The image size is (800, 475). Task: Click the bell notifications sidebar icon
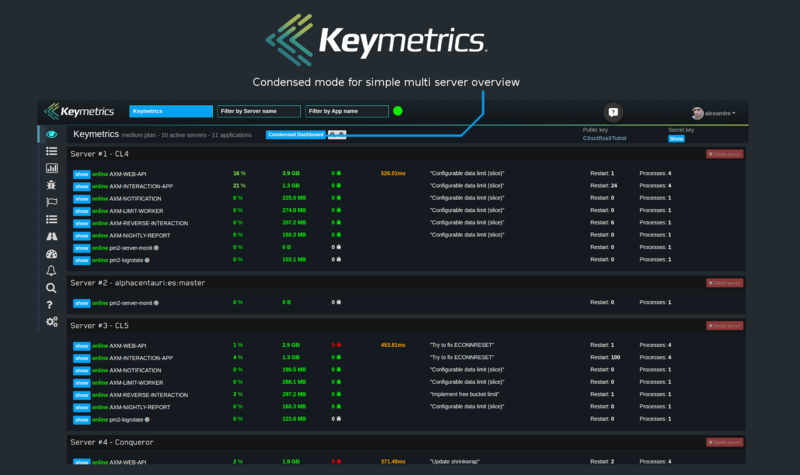tap(51, 270)
